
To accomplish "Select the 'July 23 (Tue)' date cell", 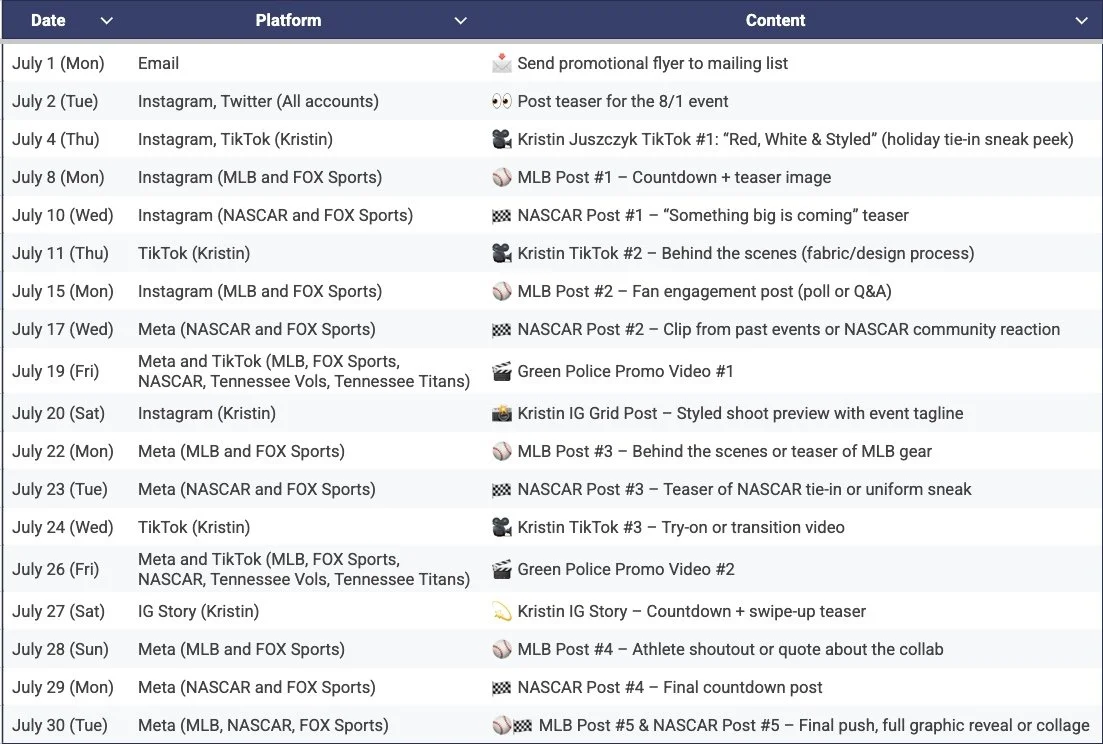I will click(60, 489).
